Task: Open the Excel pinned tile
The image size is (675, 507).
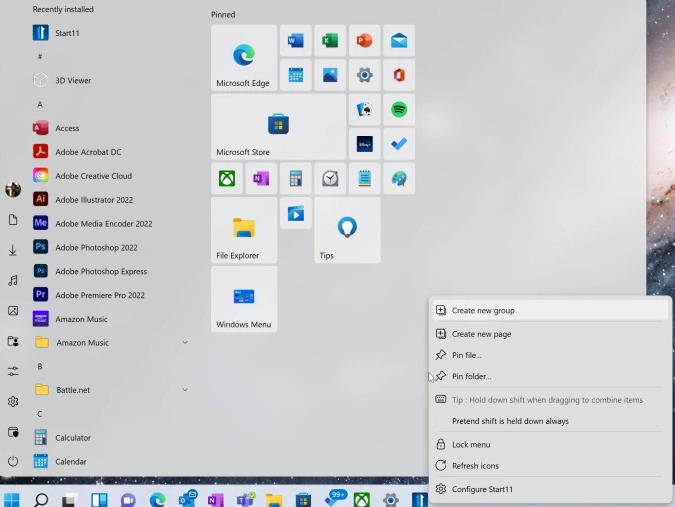Action: pos(330,40)
